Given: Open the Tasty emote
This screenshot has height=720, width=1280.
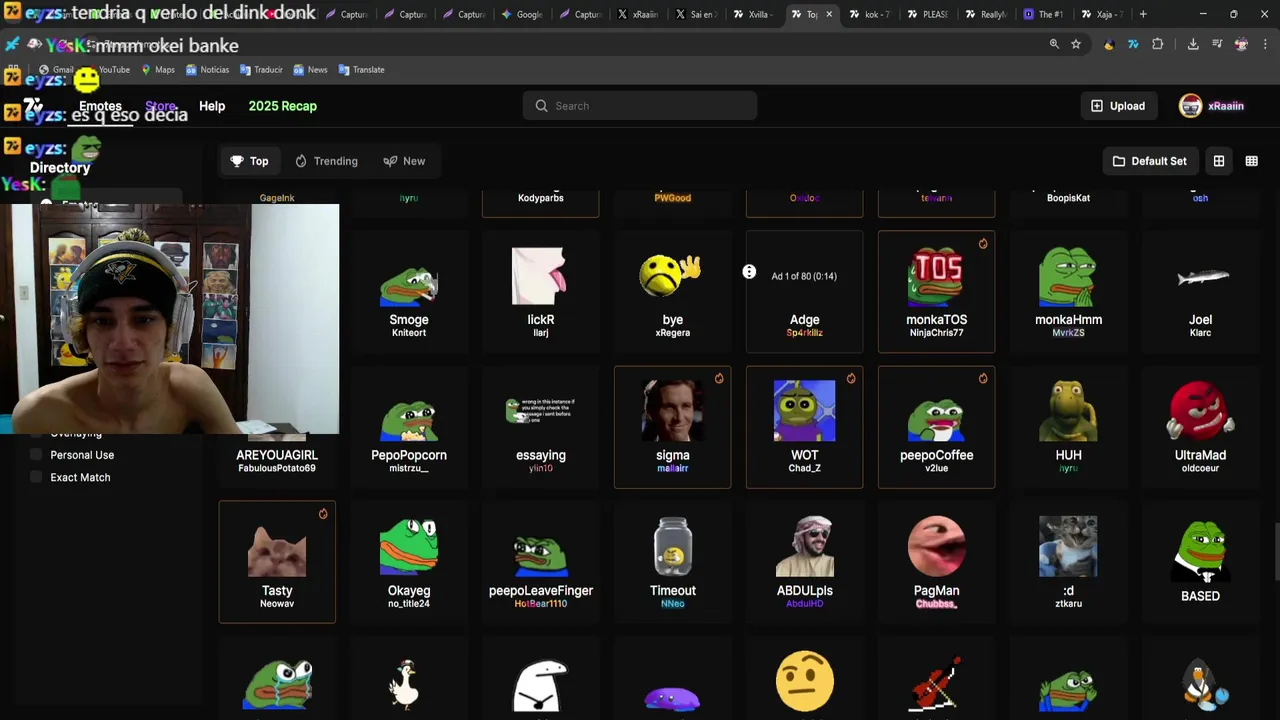Looking at the screenshot, I should pos(277,562).
